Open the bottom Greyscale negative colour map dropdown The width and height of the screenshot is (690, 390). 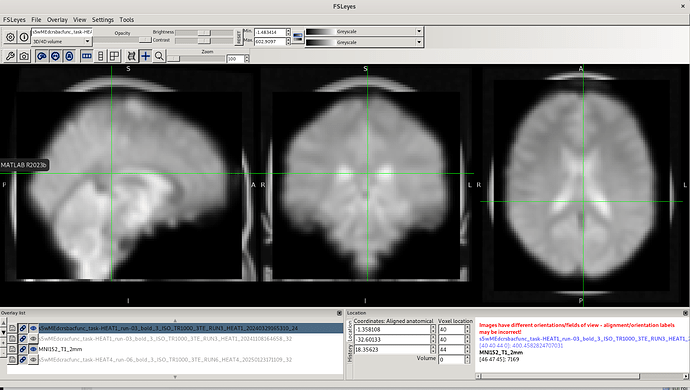(x=363, y=42)
